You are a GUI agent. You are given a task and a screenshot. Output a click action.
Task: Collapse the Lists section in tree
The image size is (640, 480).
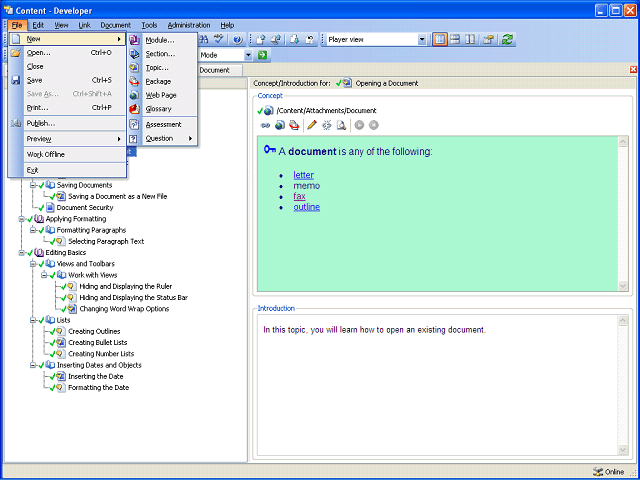(x=33, y=320)
